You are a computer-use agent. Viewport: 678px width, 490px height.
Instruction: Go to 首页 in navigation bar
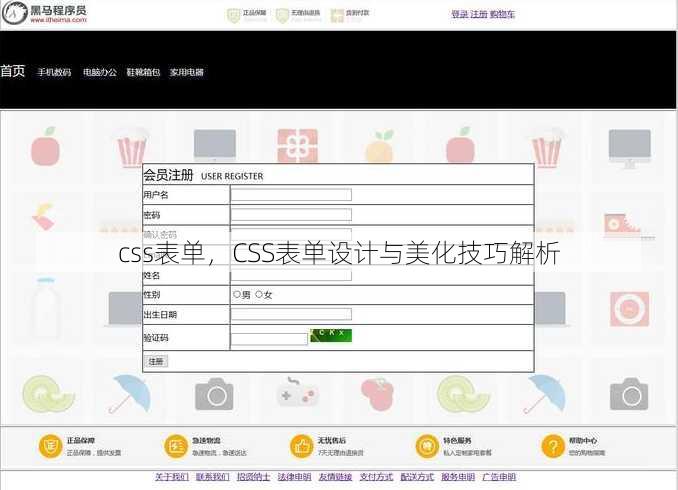pyautogui.click(x=13, y=70)
